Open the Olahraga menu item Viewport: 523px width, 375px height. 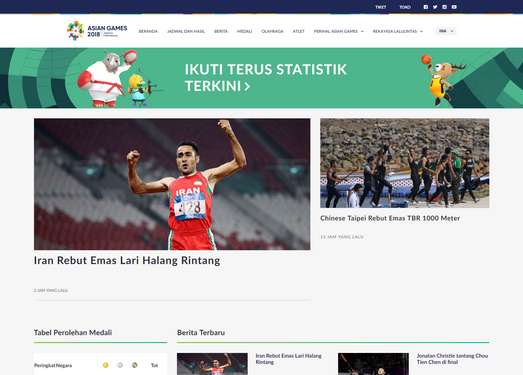pos(272,31)
